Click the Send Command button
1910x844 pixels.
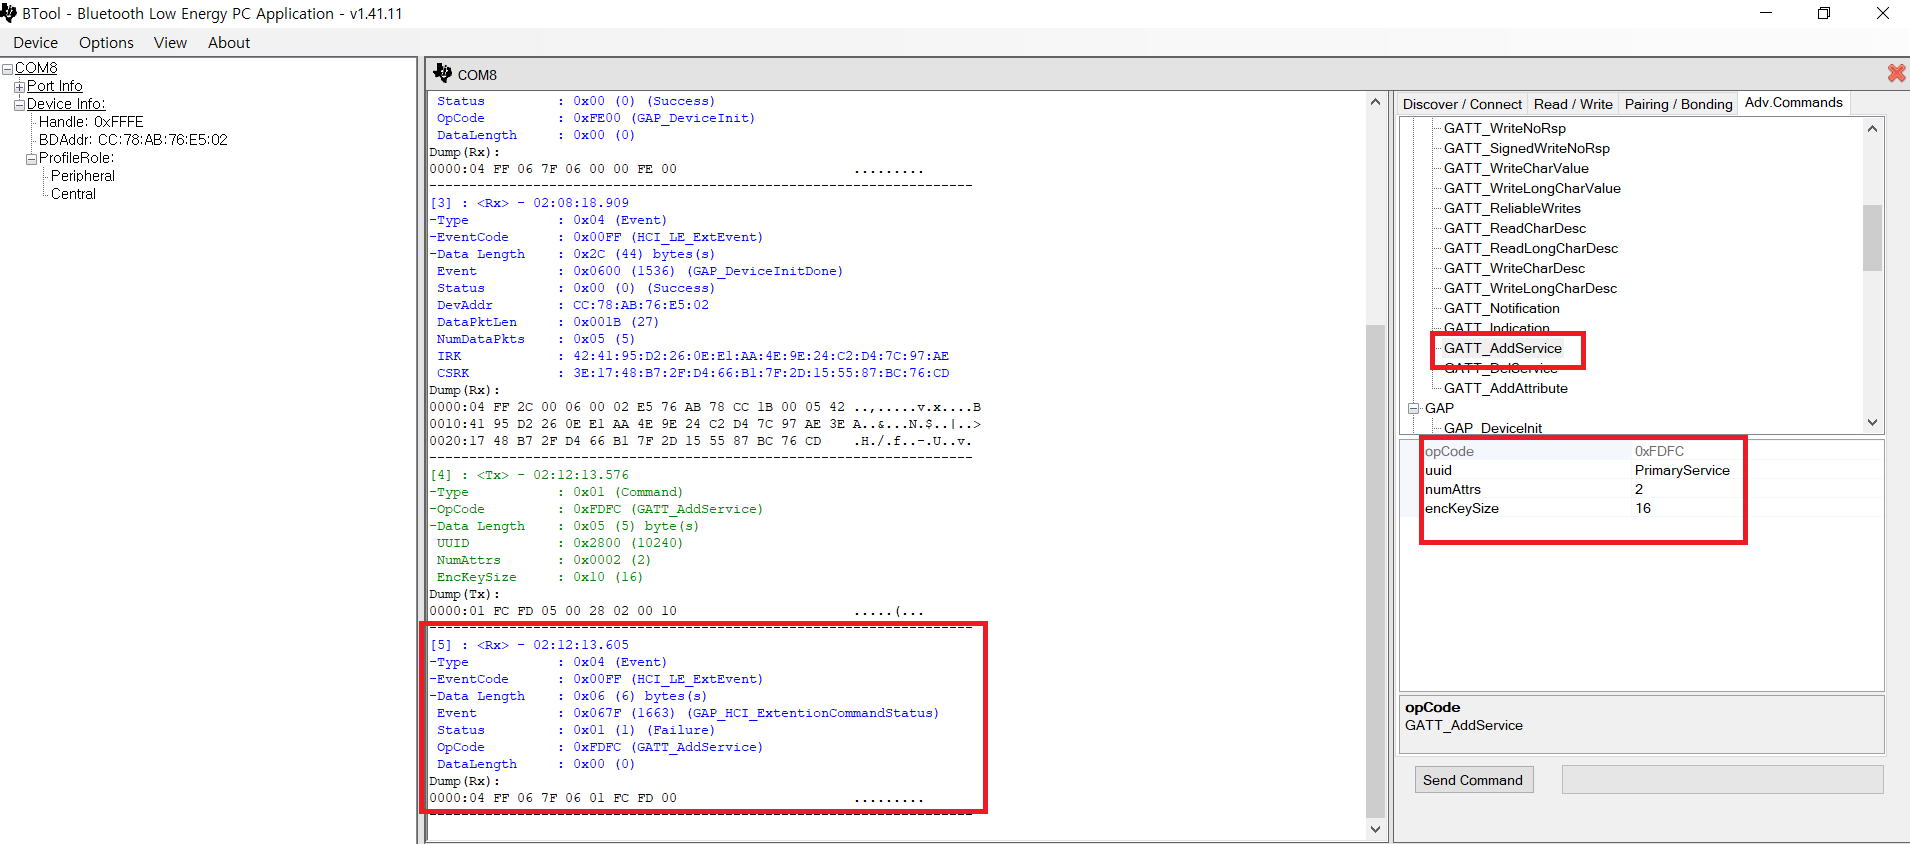point(1473,780)
